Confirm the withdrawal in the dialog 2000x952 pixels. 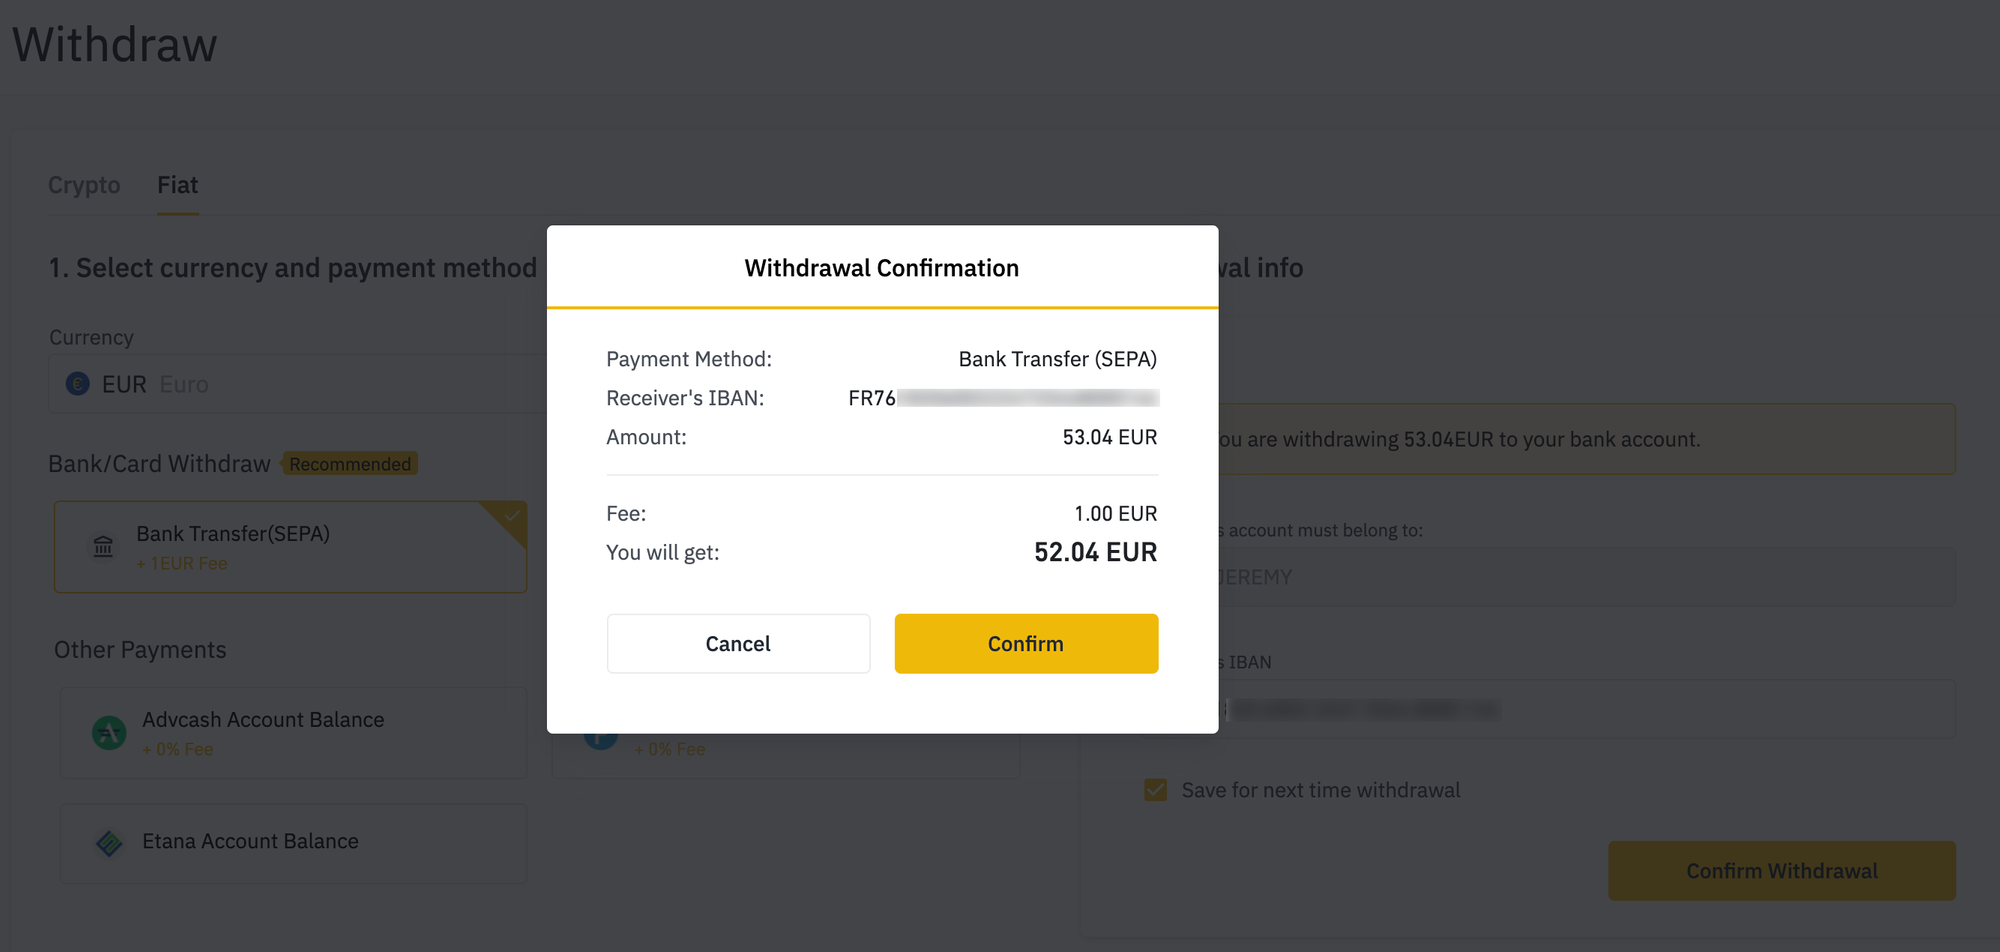pyautogui.click(x=1026, y=644)
